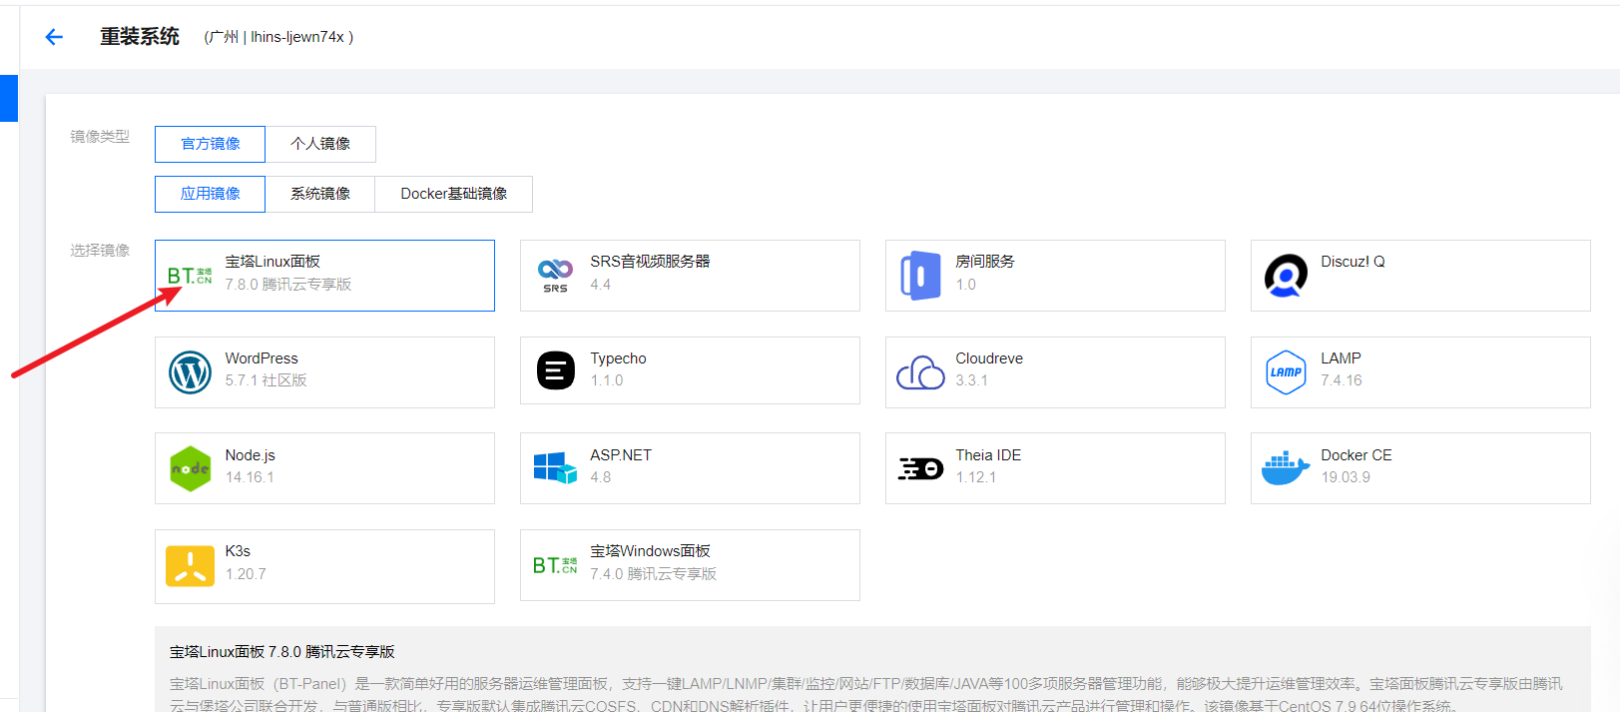Click the Docker whale icon

[x=1285, y=467]
